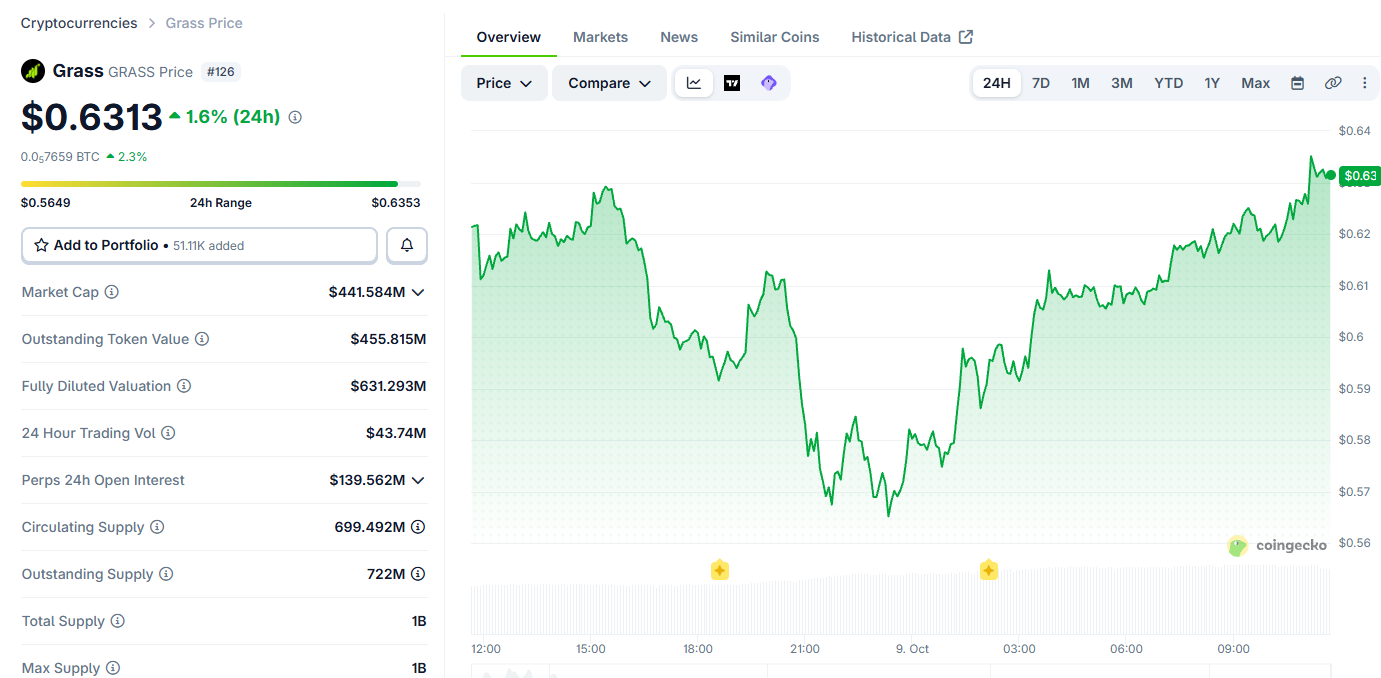Open the three-dot chart options menu
The width and height of the screenshot is (1381, 678).
(1365, 83)
